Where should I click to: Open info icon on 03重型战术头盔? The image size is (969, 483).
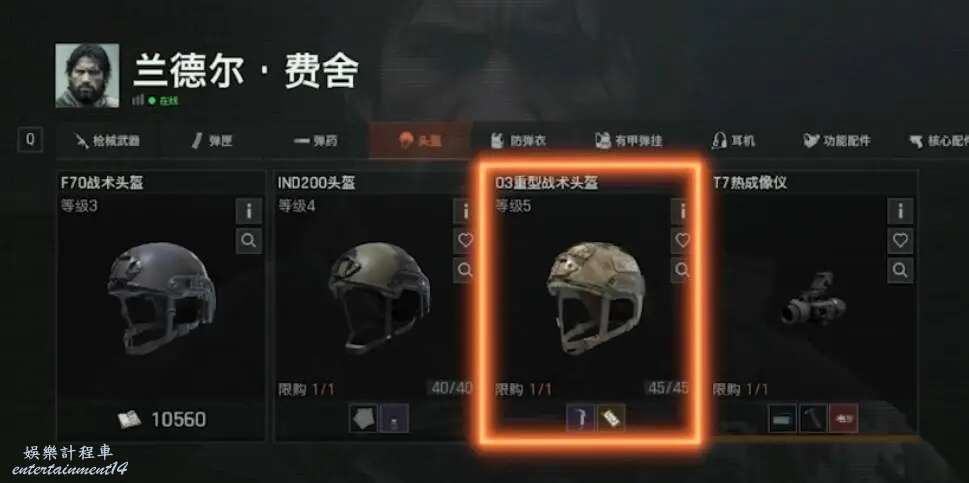coord(681,211)
